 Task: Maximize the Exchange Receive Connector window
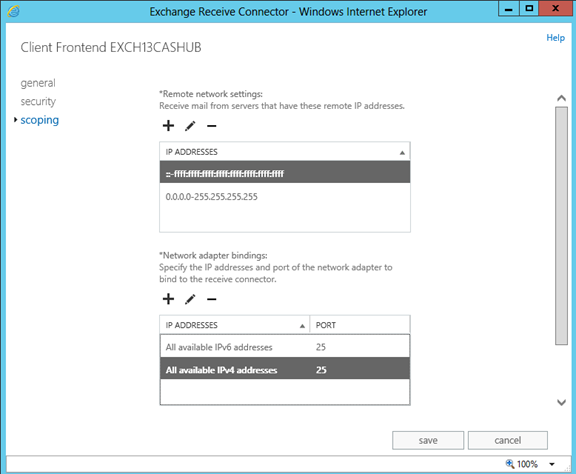(529, 9)
